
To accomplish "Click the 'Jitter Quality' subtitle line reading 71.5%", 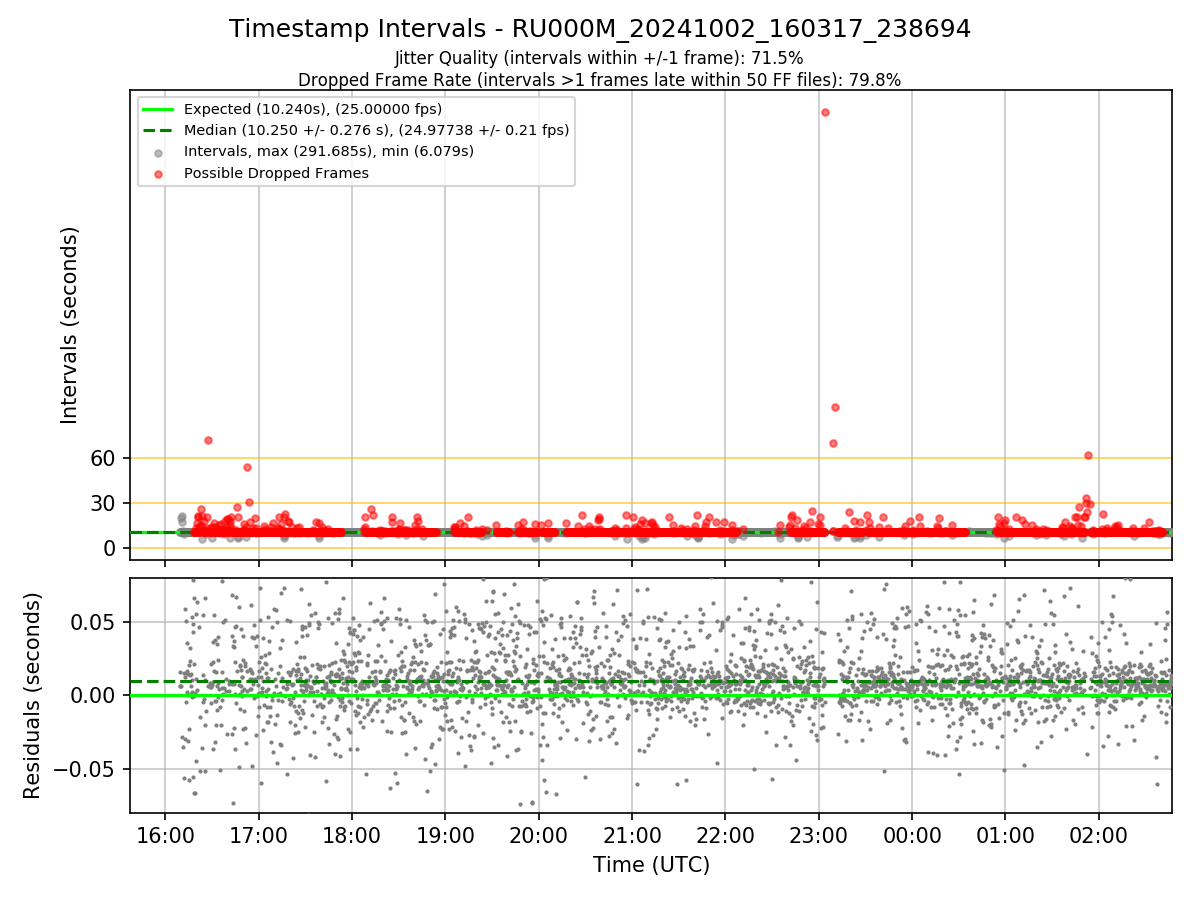I will point(600,59).
